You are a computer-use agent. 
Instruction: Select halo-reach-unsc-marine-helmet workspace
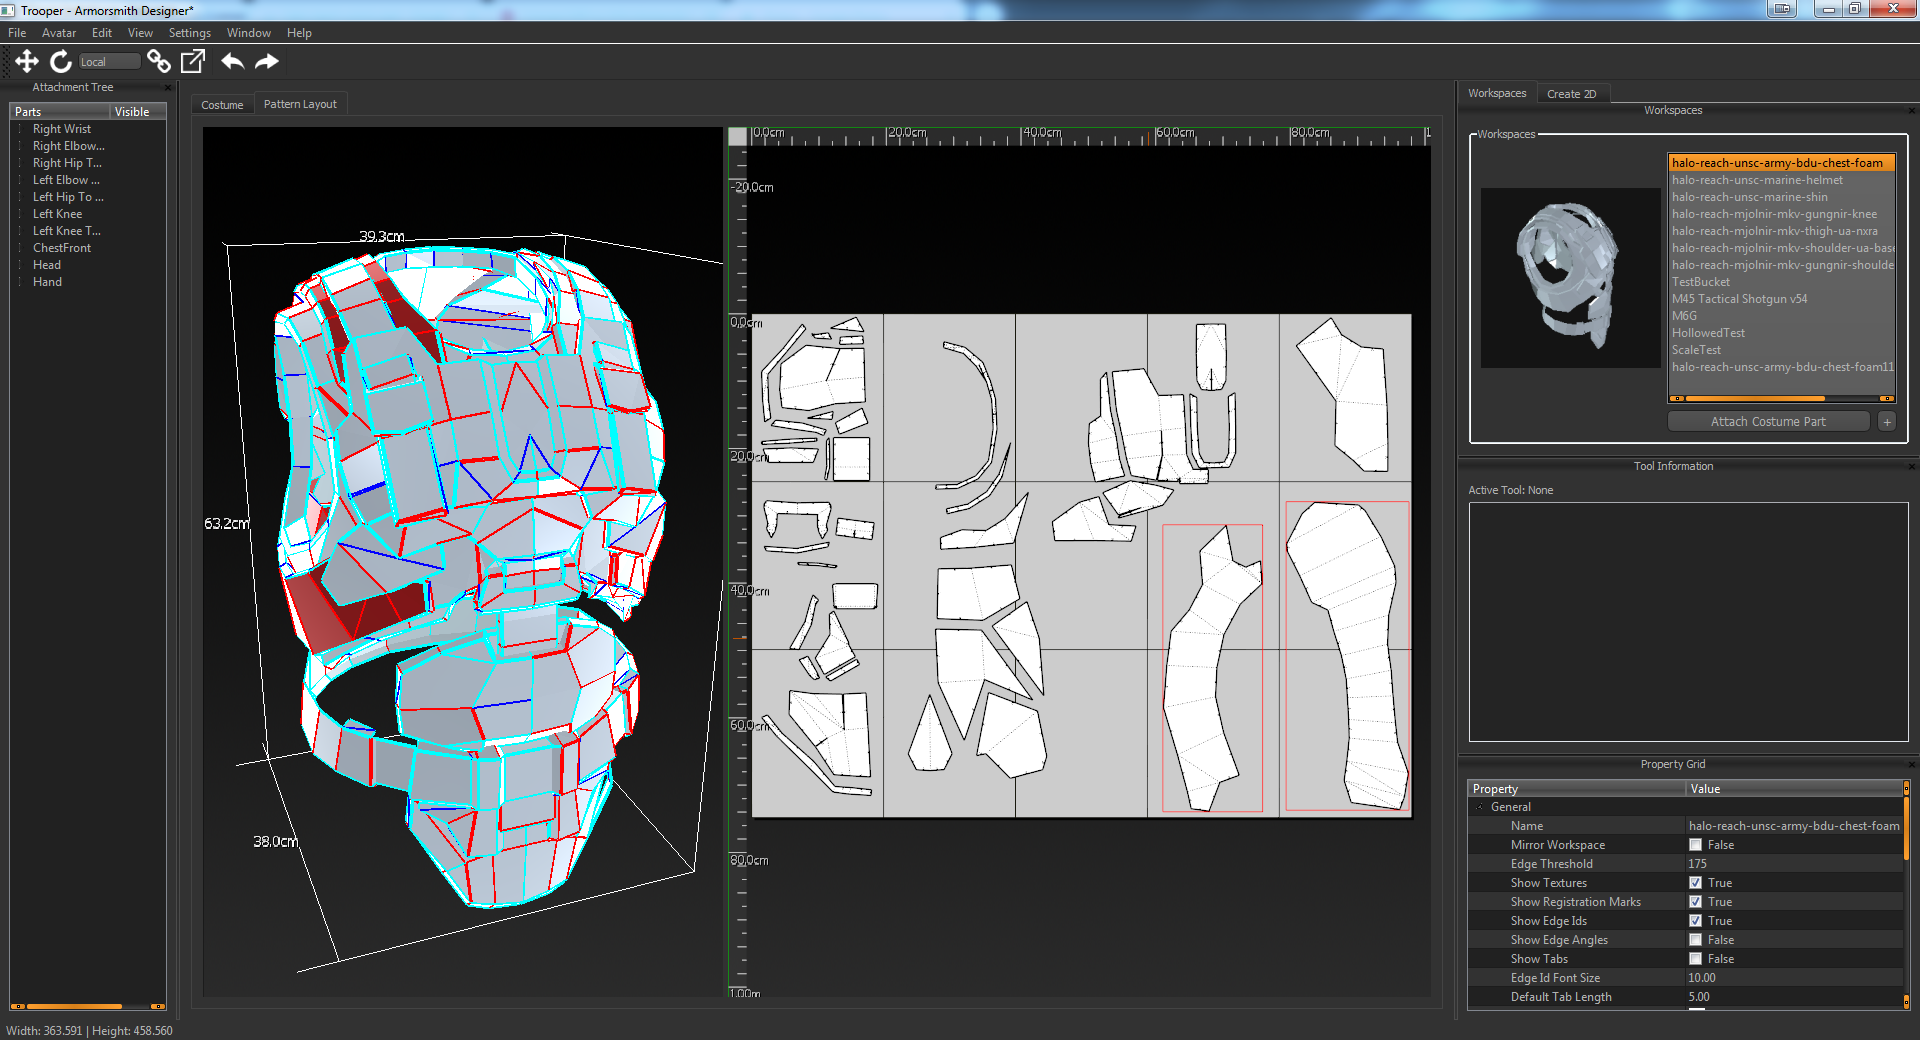point(1757,180)
